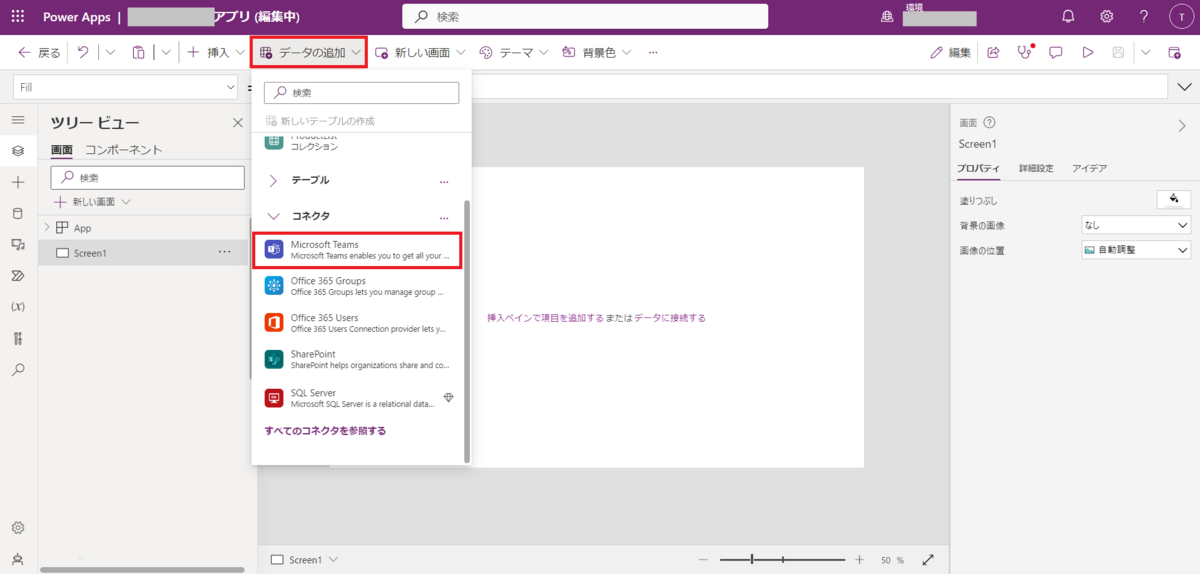
Task: Open the app launcher waffle icon
Action: (17, 16)
